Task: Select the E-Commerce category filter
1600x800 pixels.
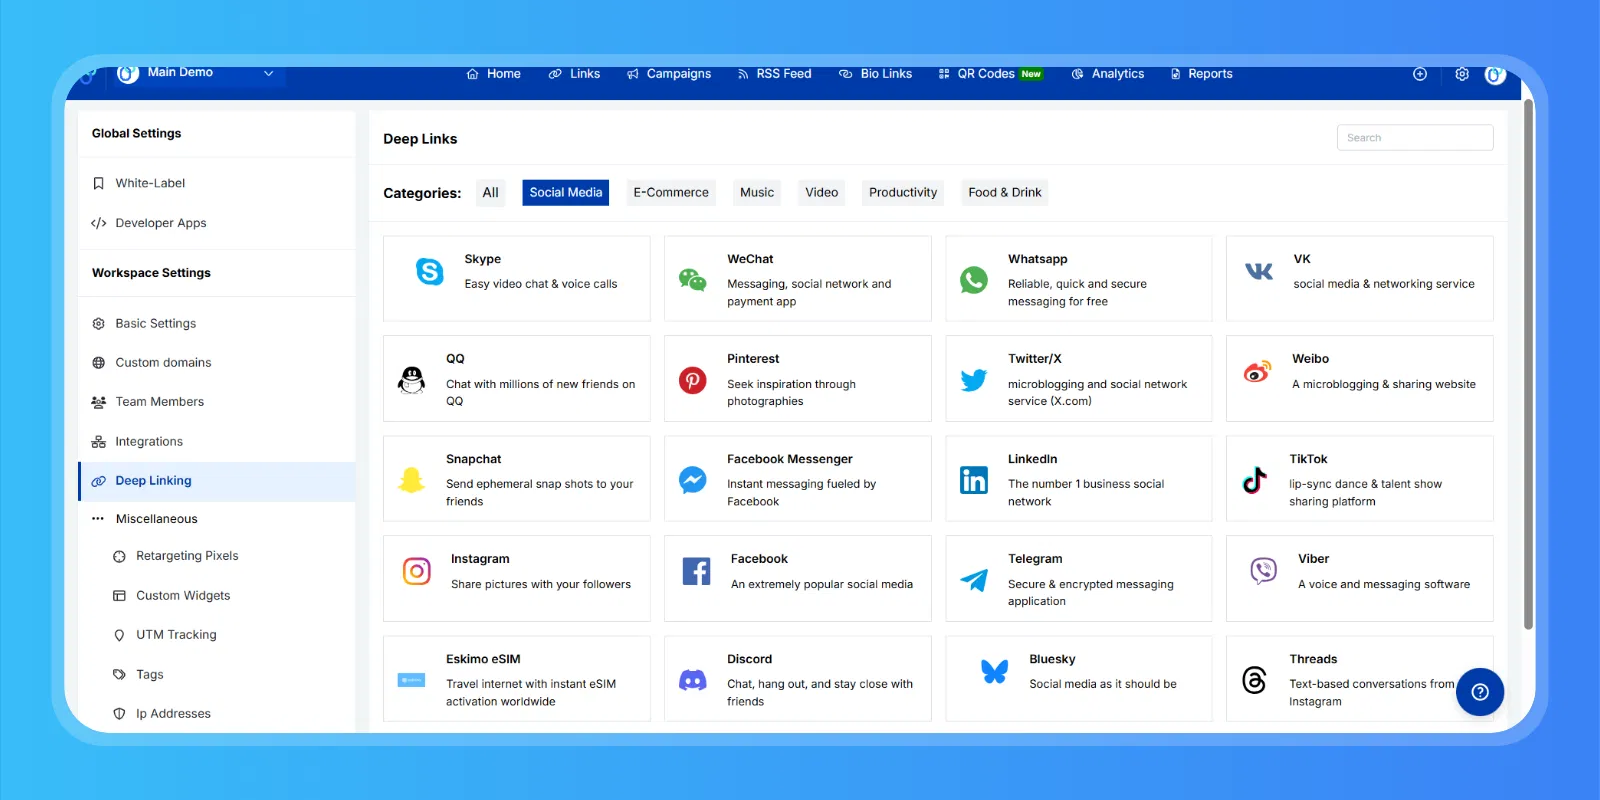Action: click(670, 193)
